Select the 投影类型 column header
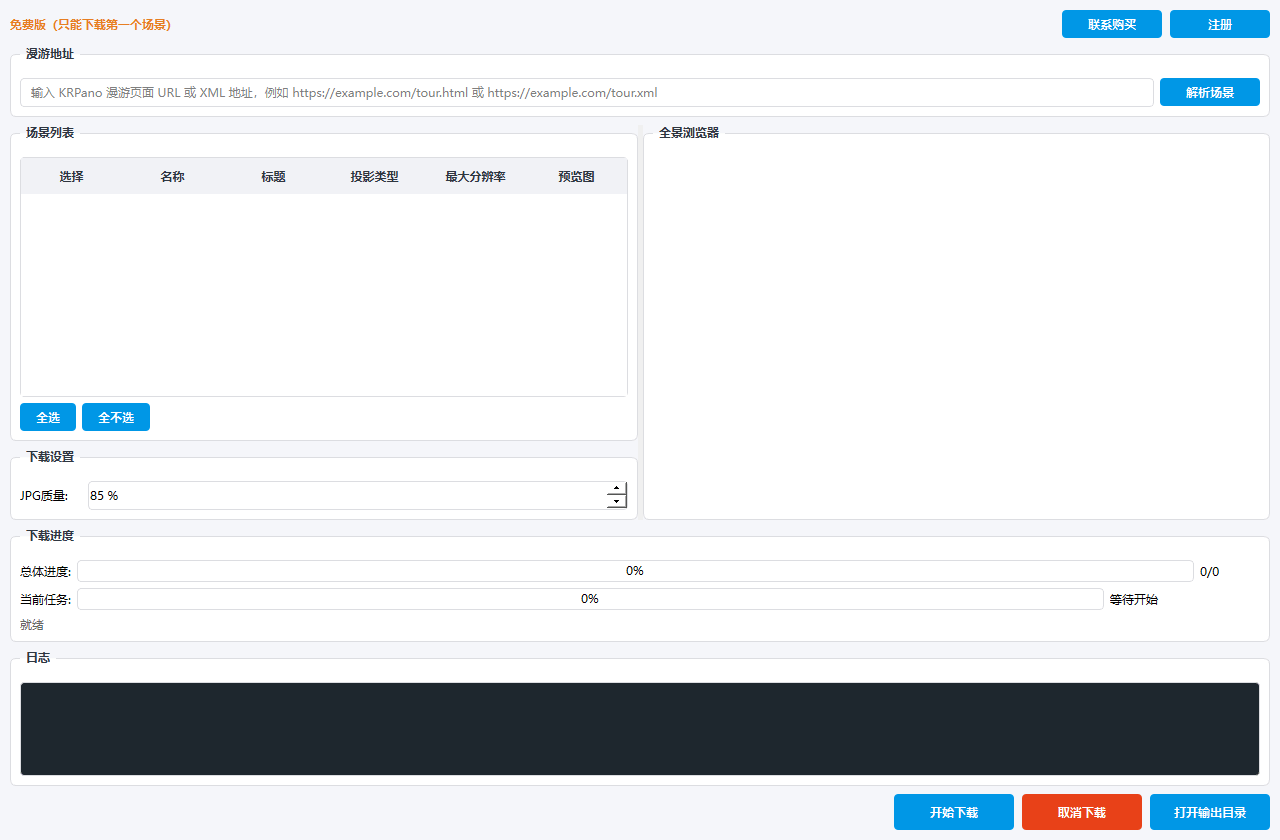 (374, 176)
